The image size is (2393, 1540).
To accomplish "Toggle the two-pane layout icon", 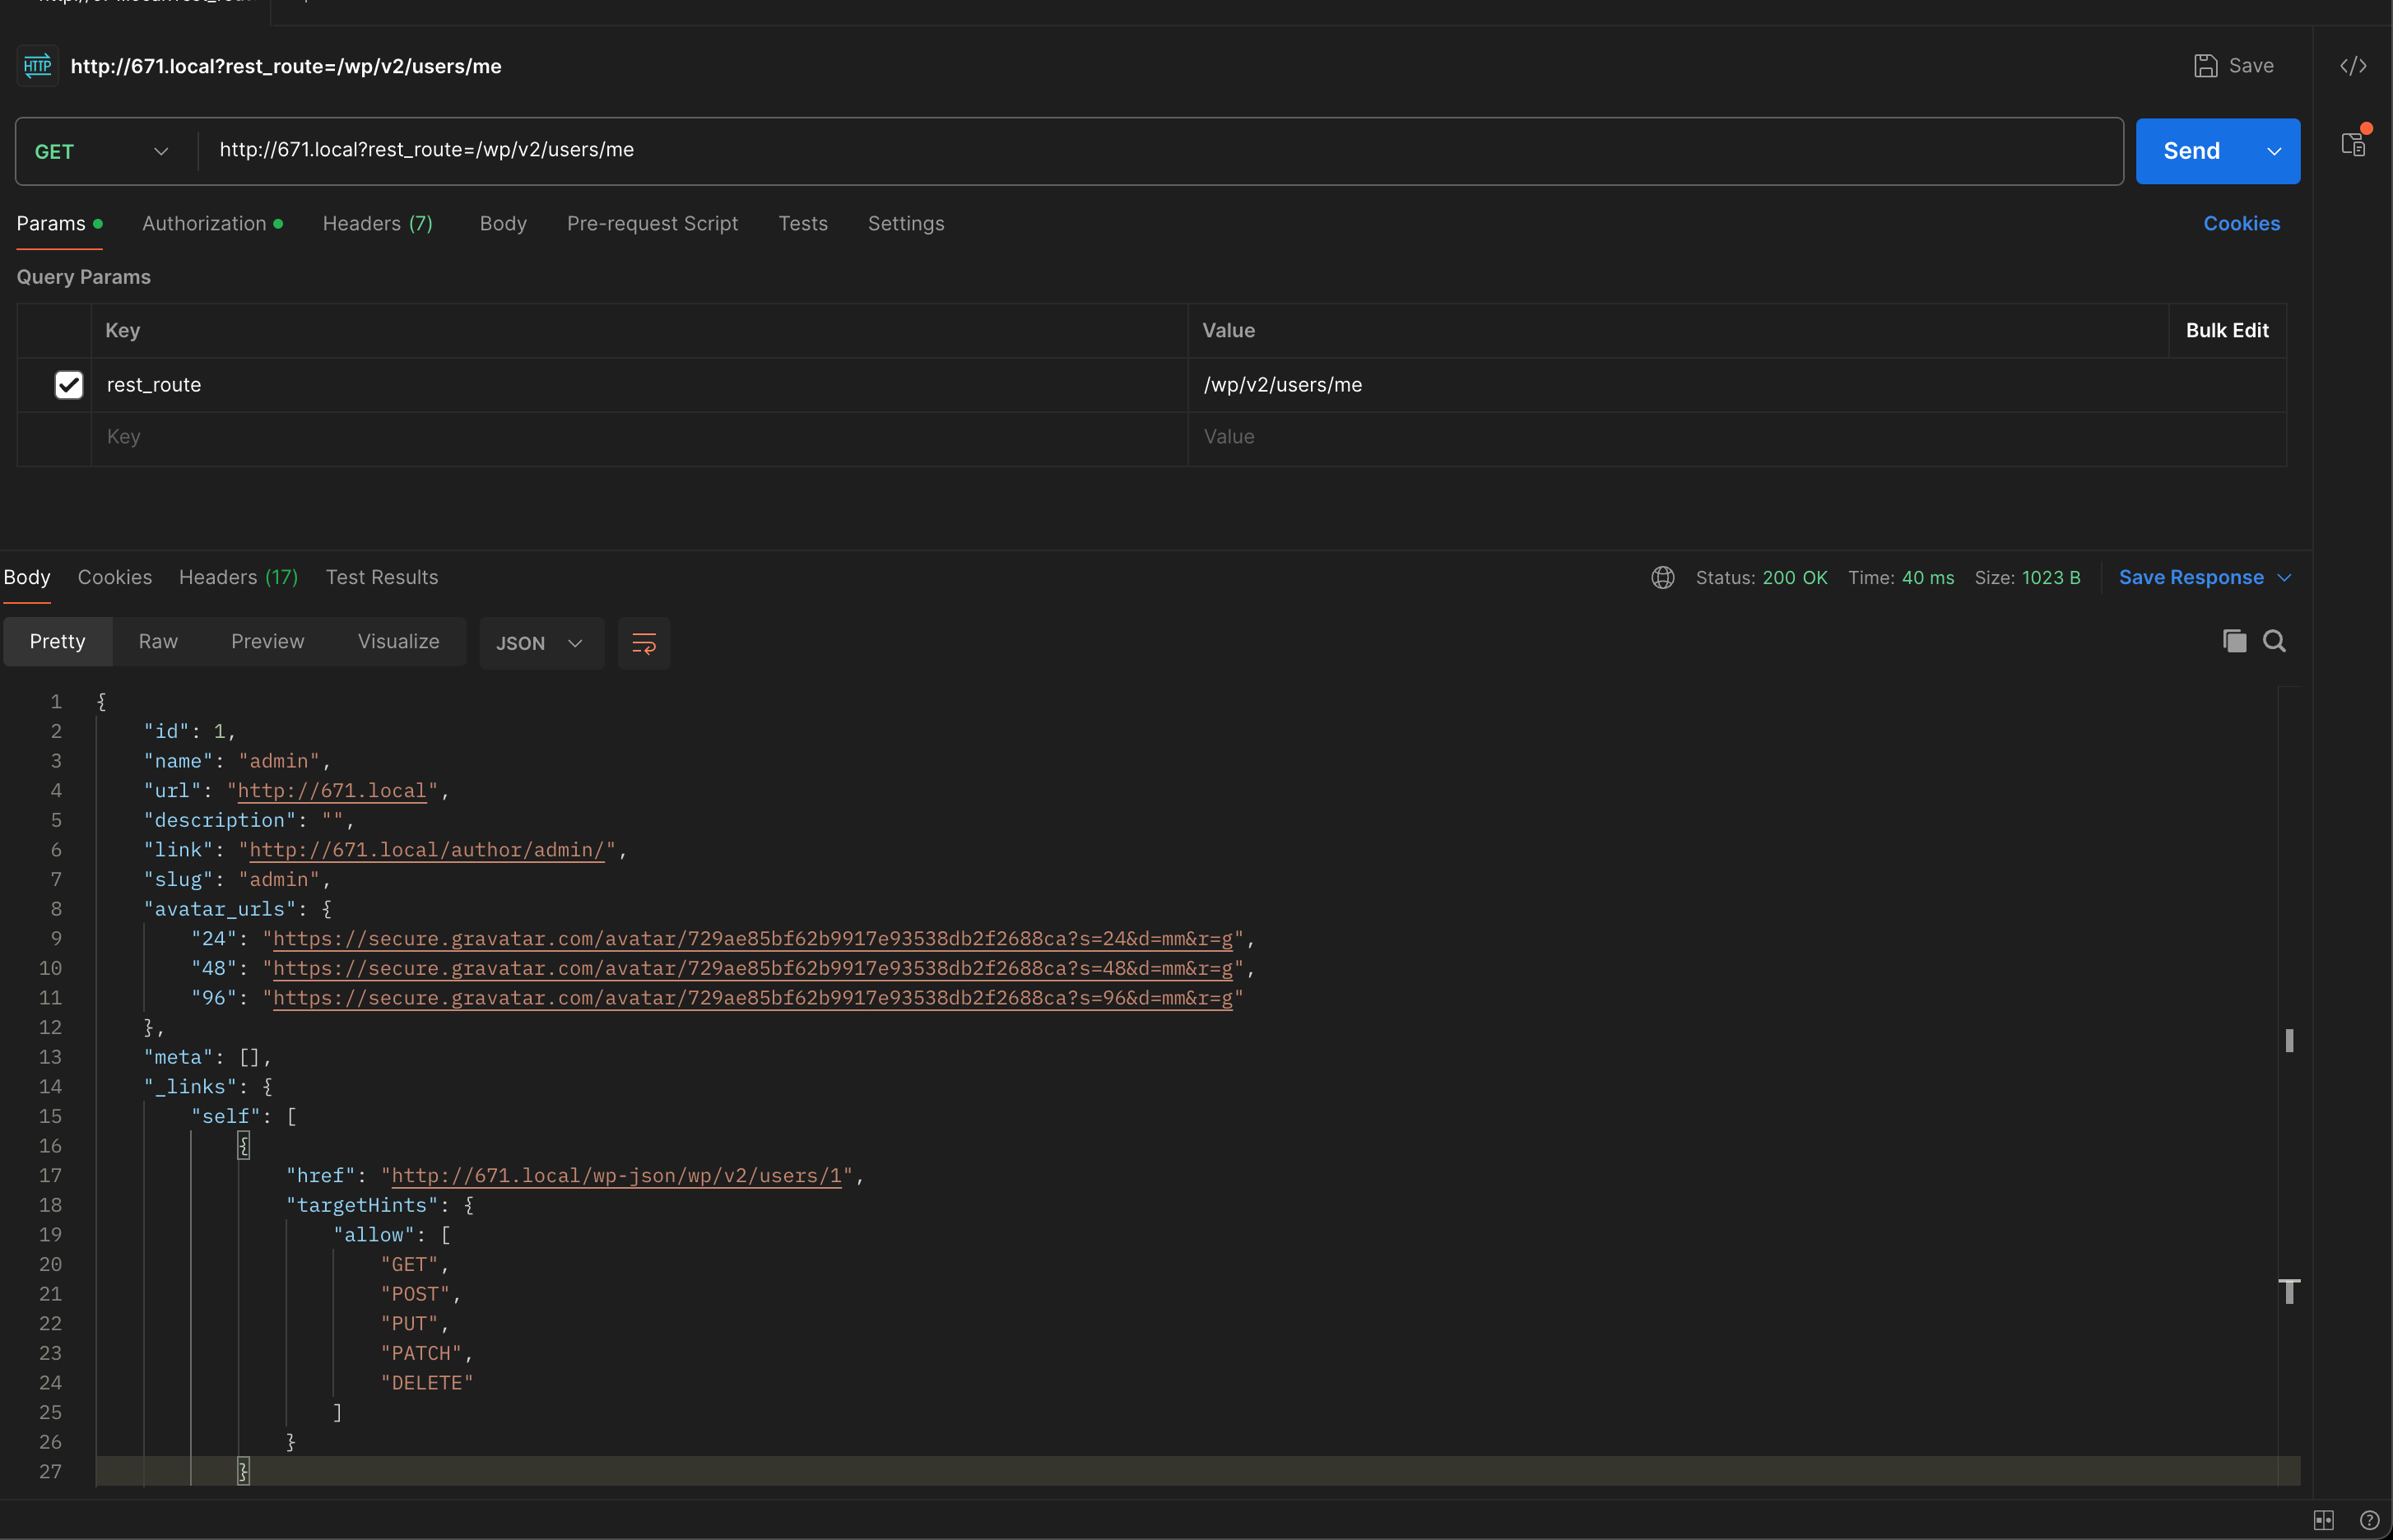I will tap(2323, 1520).
